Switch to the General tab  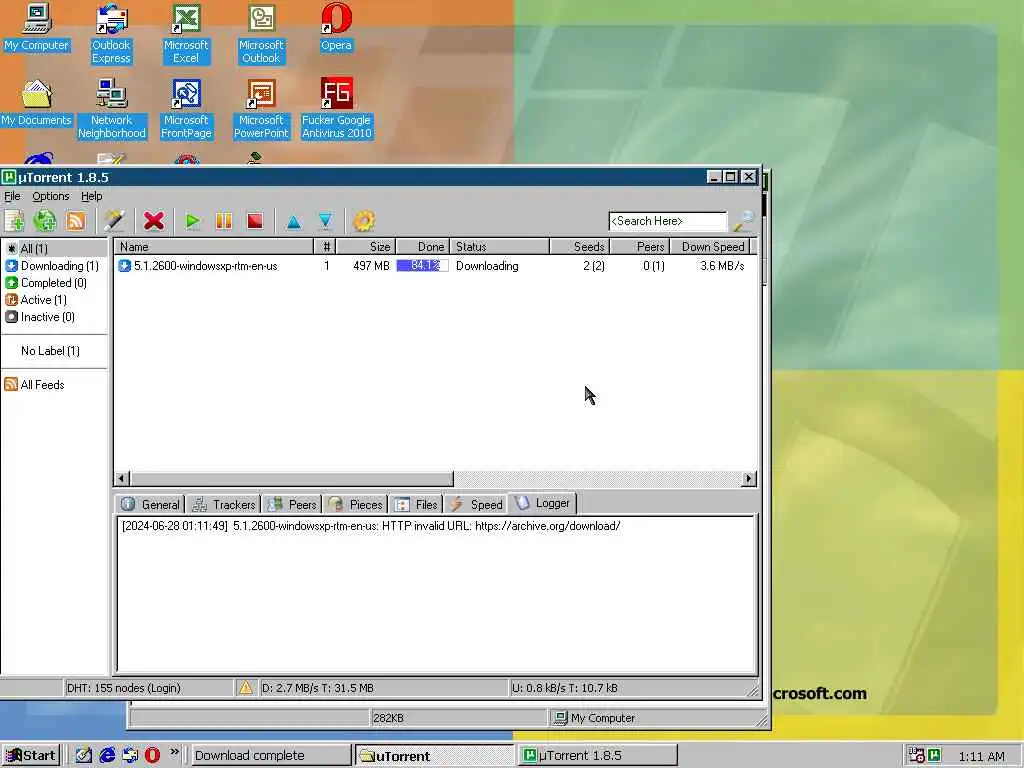[150, 504]
